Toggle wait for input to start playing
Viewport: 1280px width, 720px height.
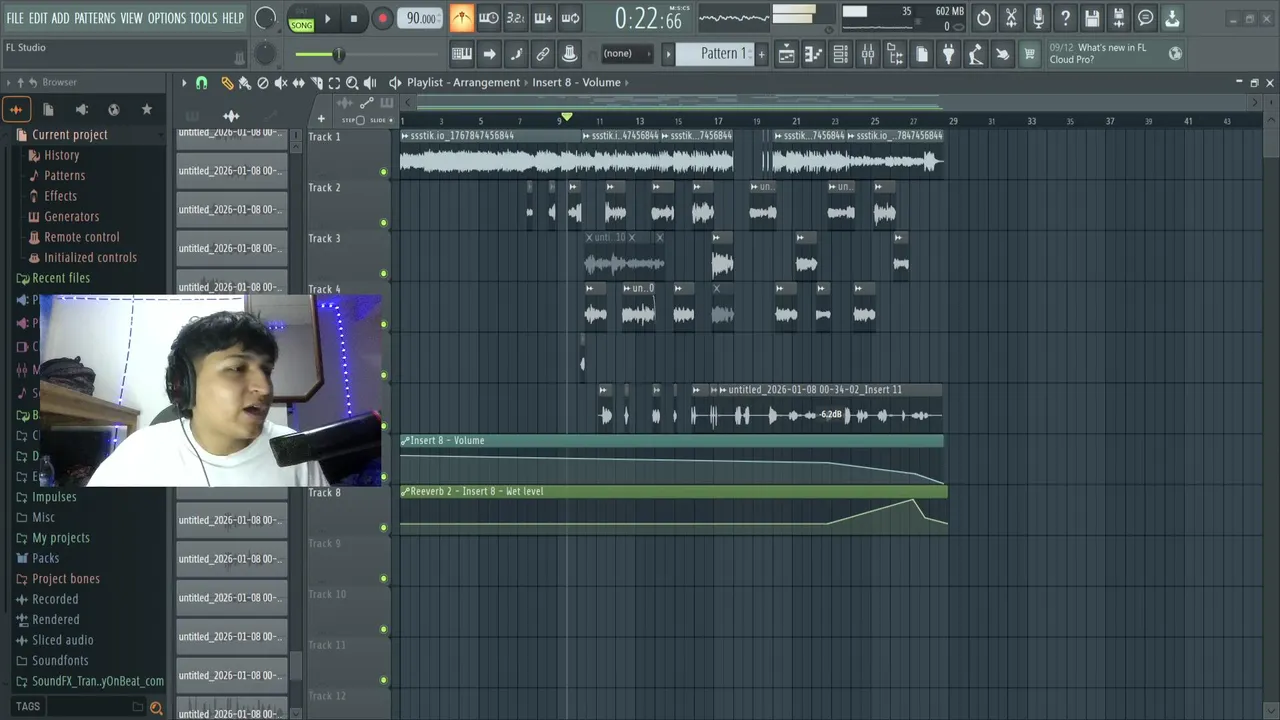click(x=488, y=18)
